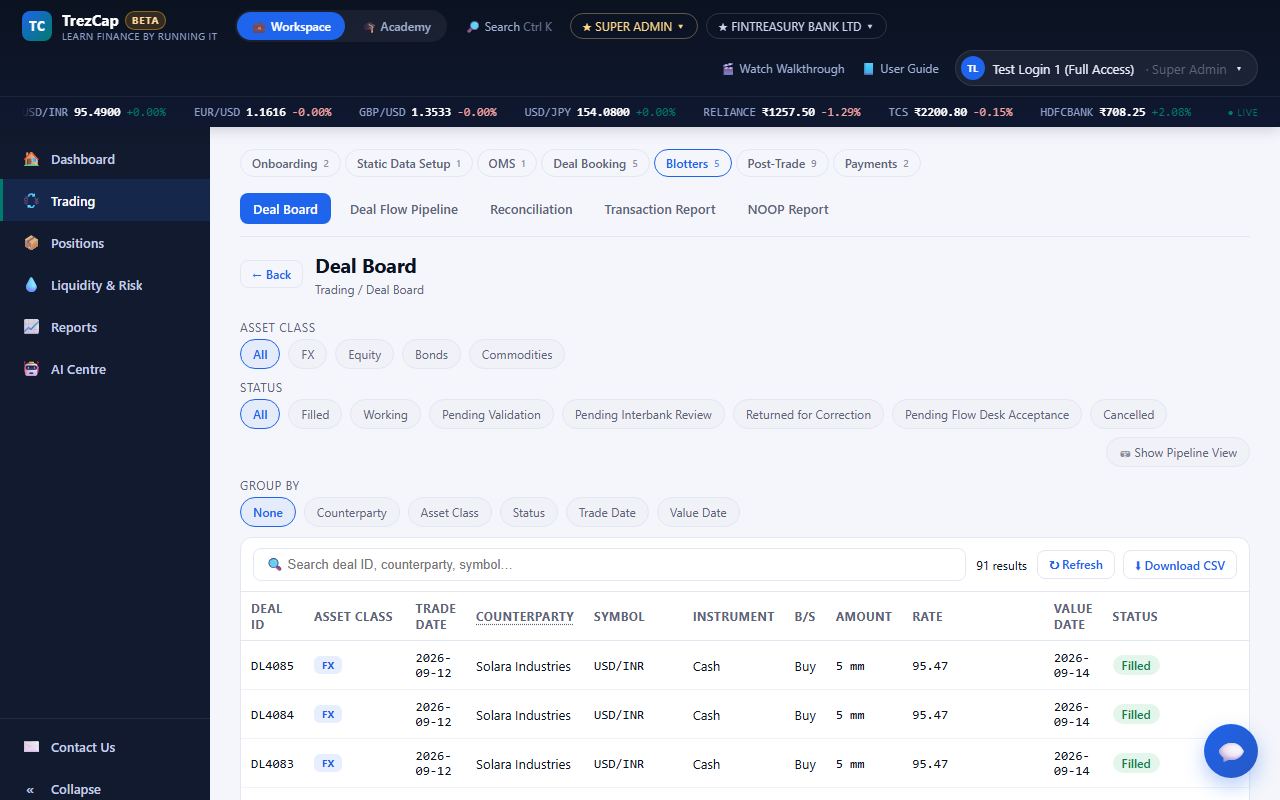Viewport: 1280px width, 800px height.
Task: Group deals by Trade Date
Action: click(x=607, y=513)
